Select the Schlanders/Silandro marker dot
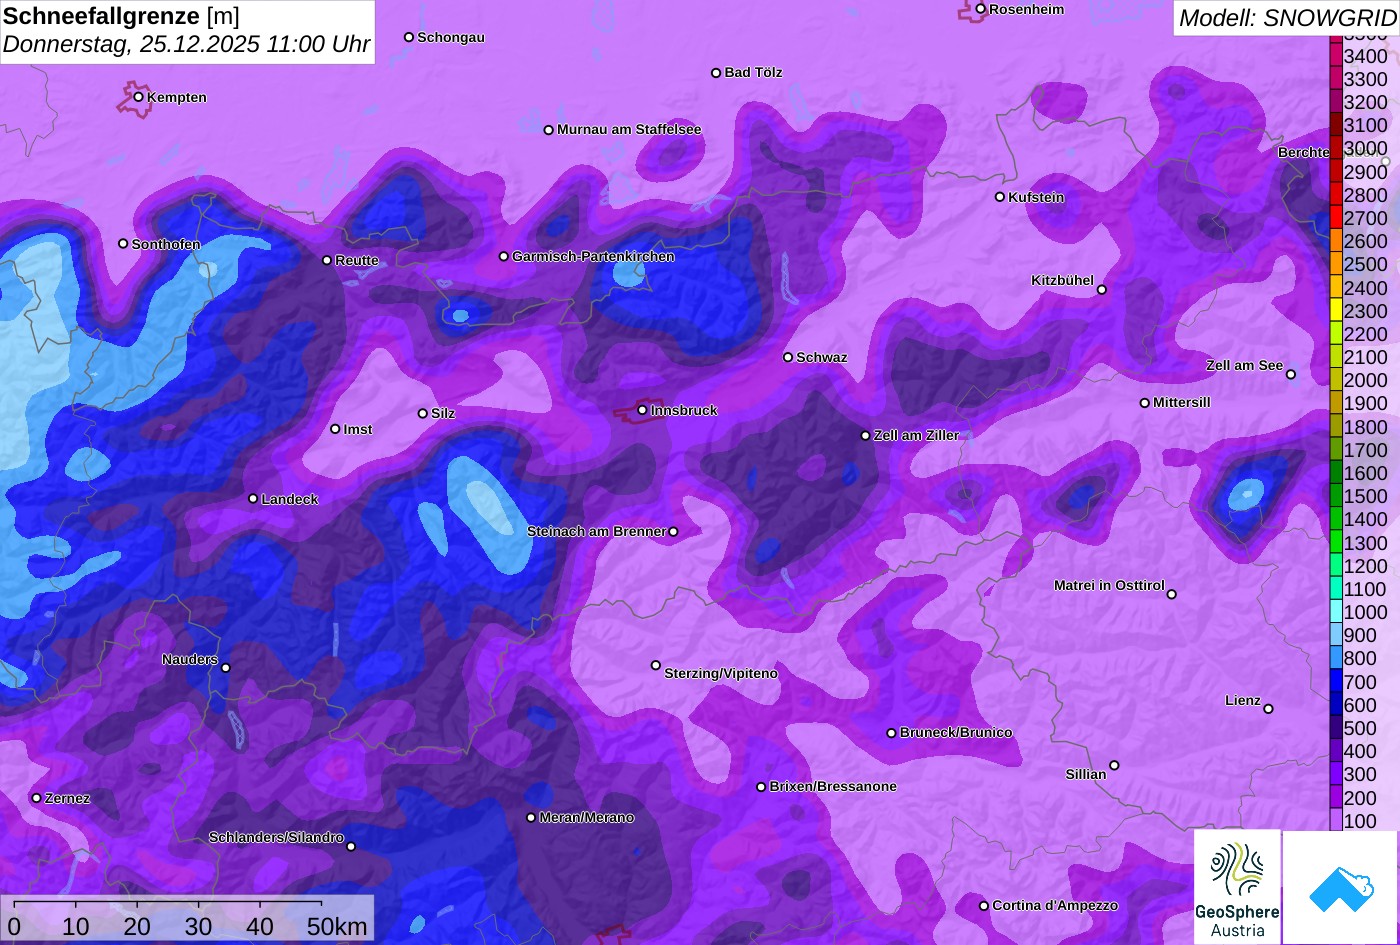The image size is (1400, 945). coord(351,847)
